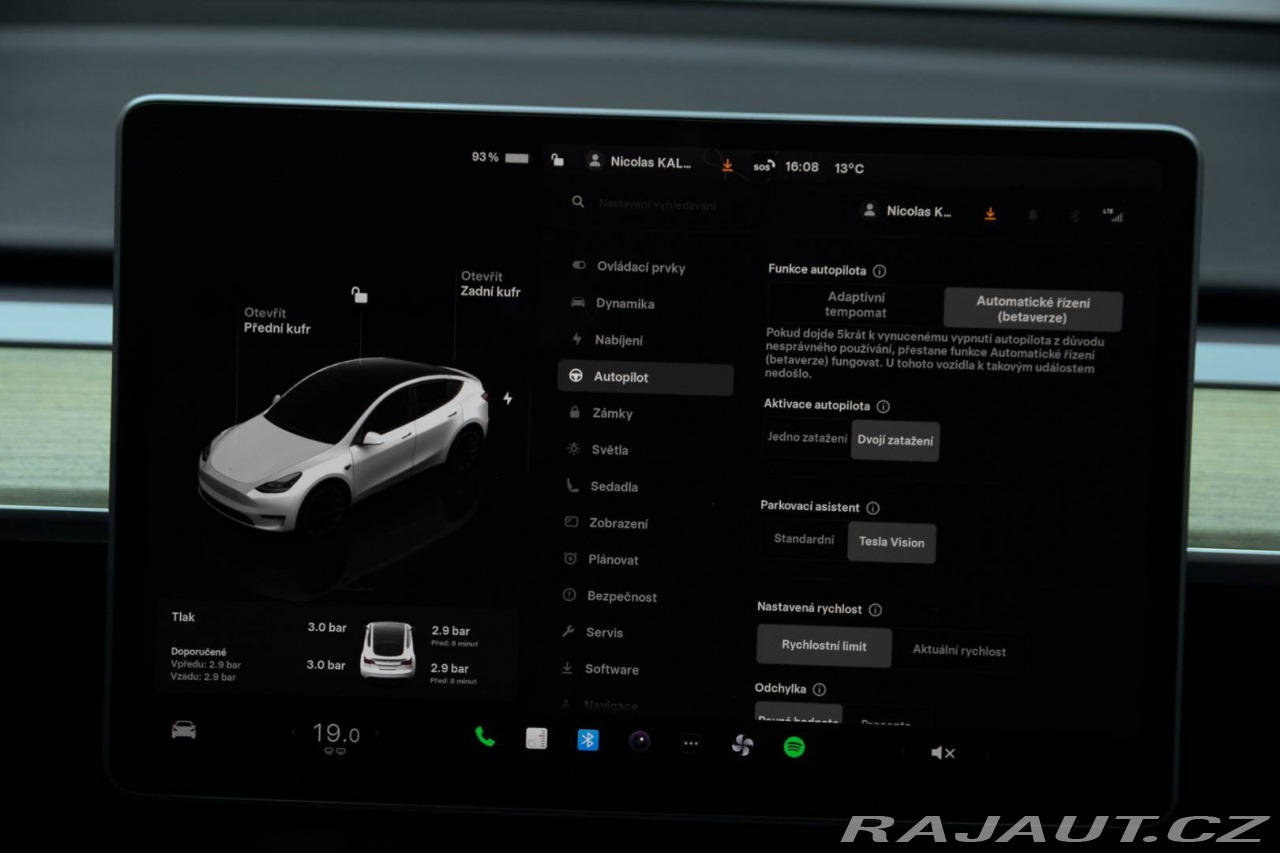Switch parking assistant to Standardní

coord(804,540)
